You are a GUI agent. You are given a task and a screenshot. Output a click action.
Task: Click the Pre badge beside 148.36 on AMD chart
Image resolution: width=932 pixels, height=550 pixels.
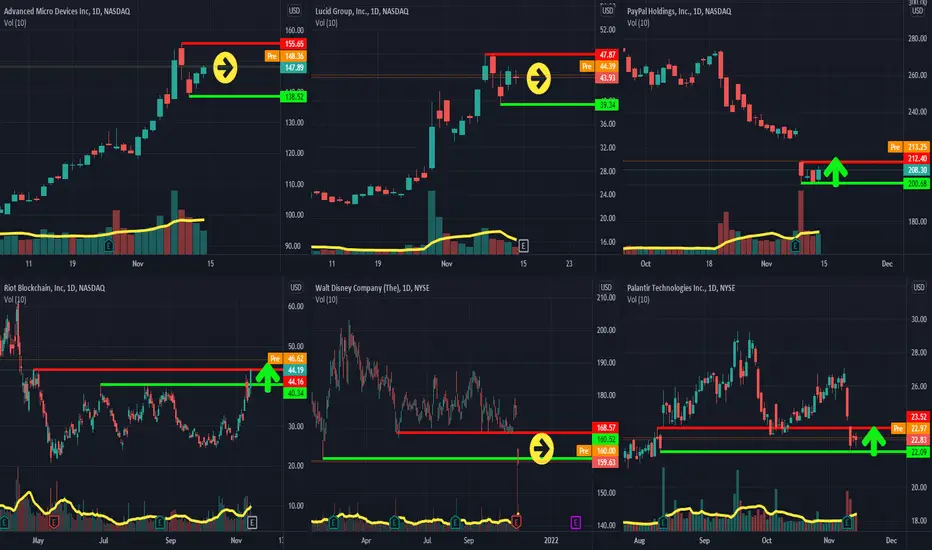(x=272, y=56)
